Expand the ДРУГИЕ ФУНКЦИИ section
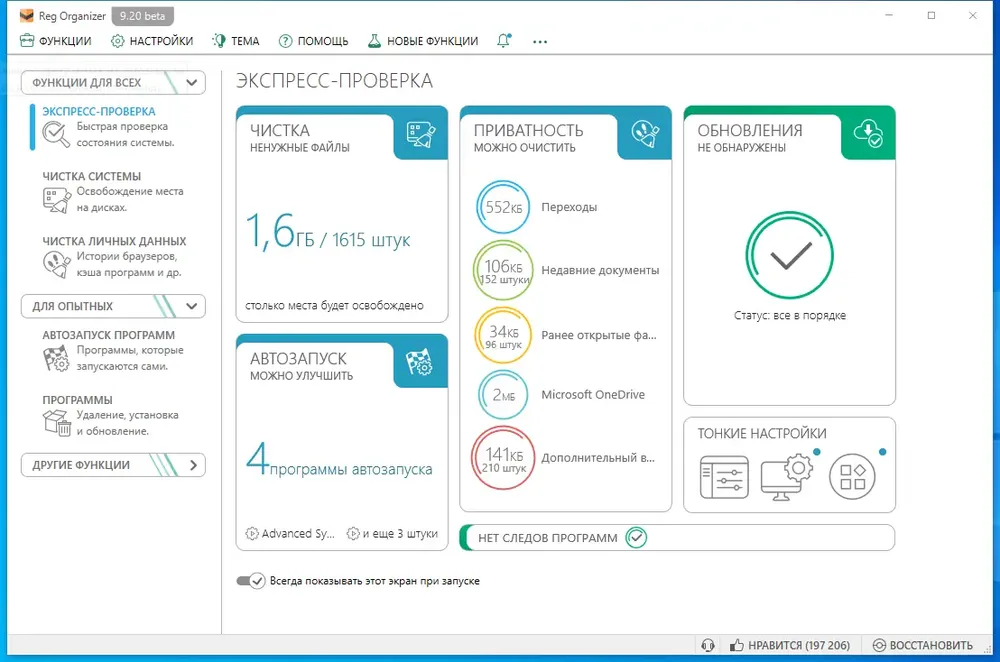This screenshot has height=662, width=1000. coord(114,465)
